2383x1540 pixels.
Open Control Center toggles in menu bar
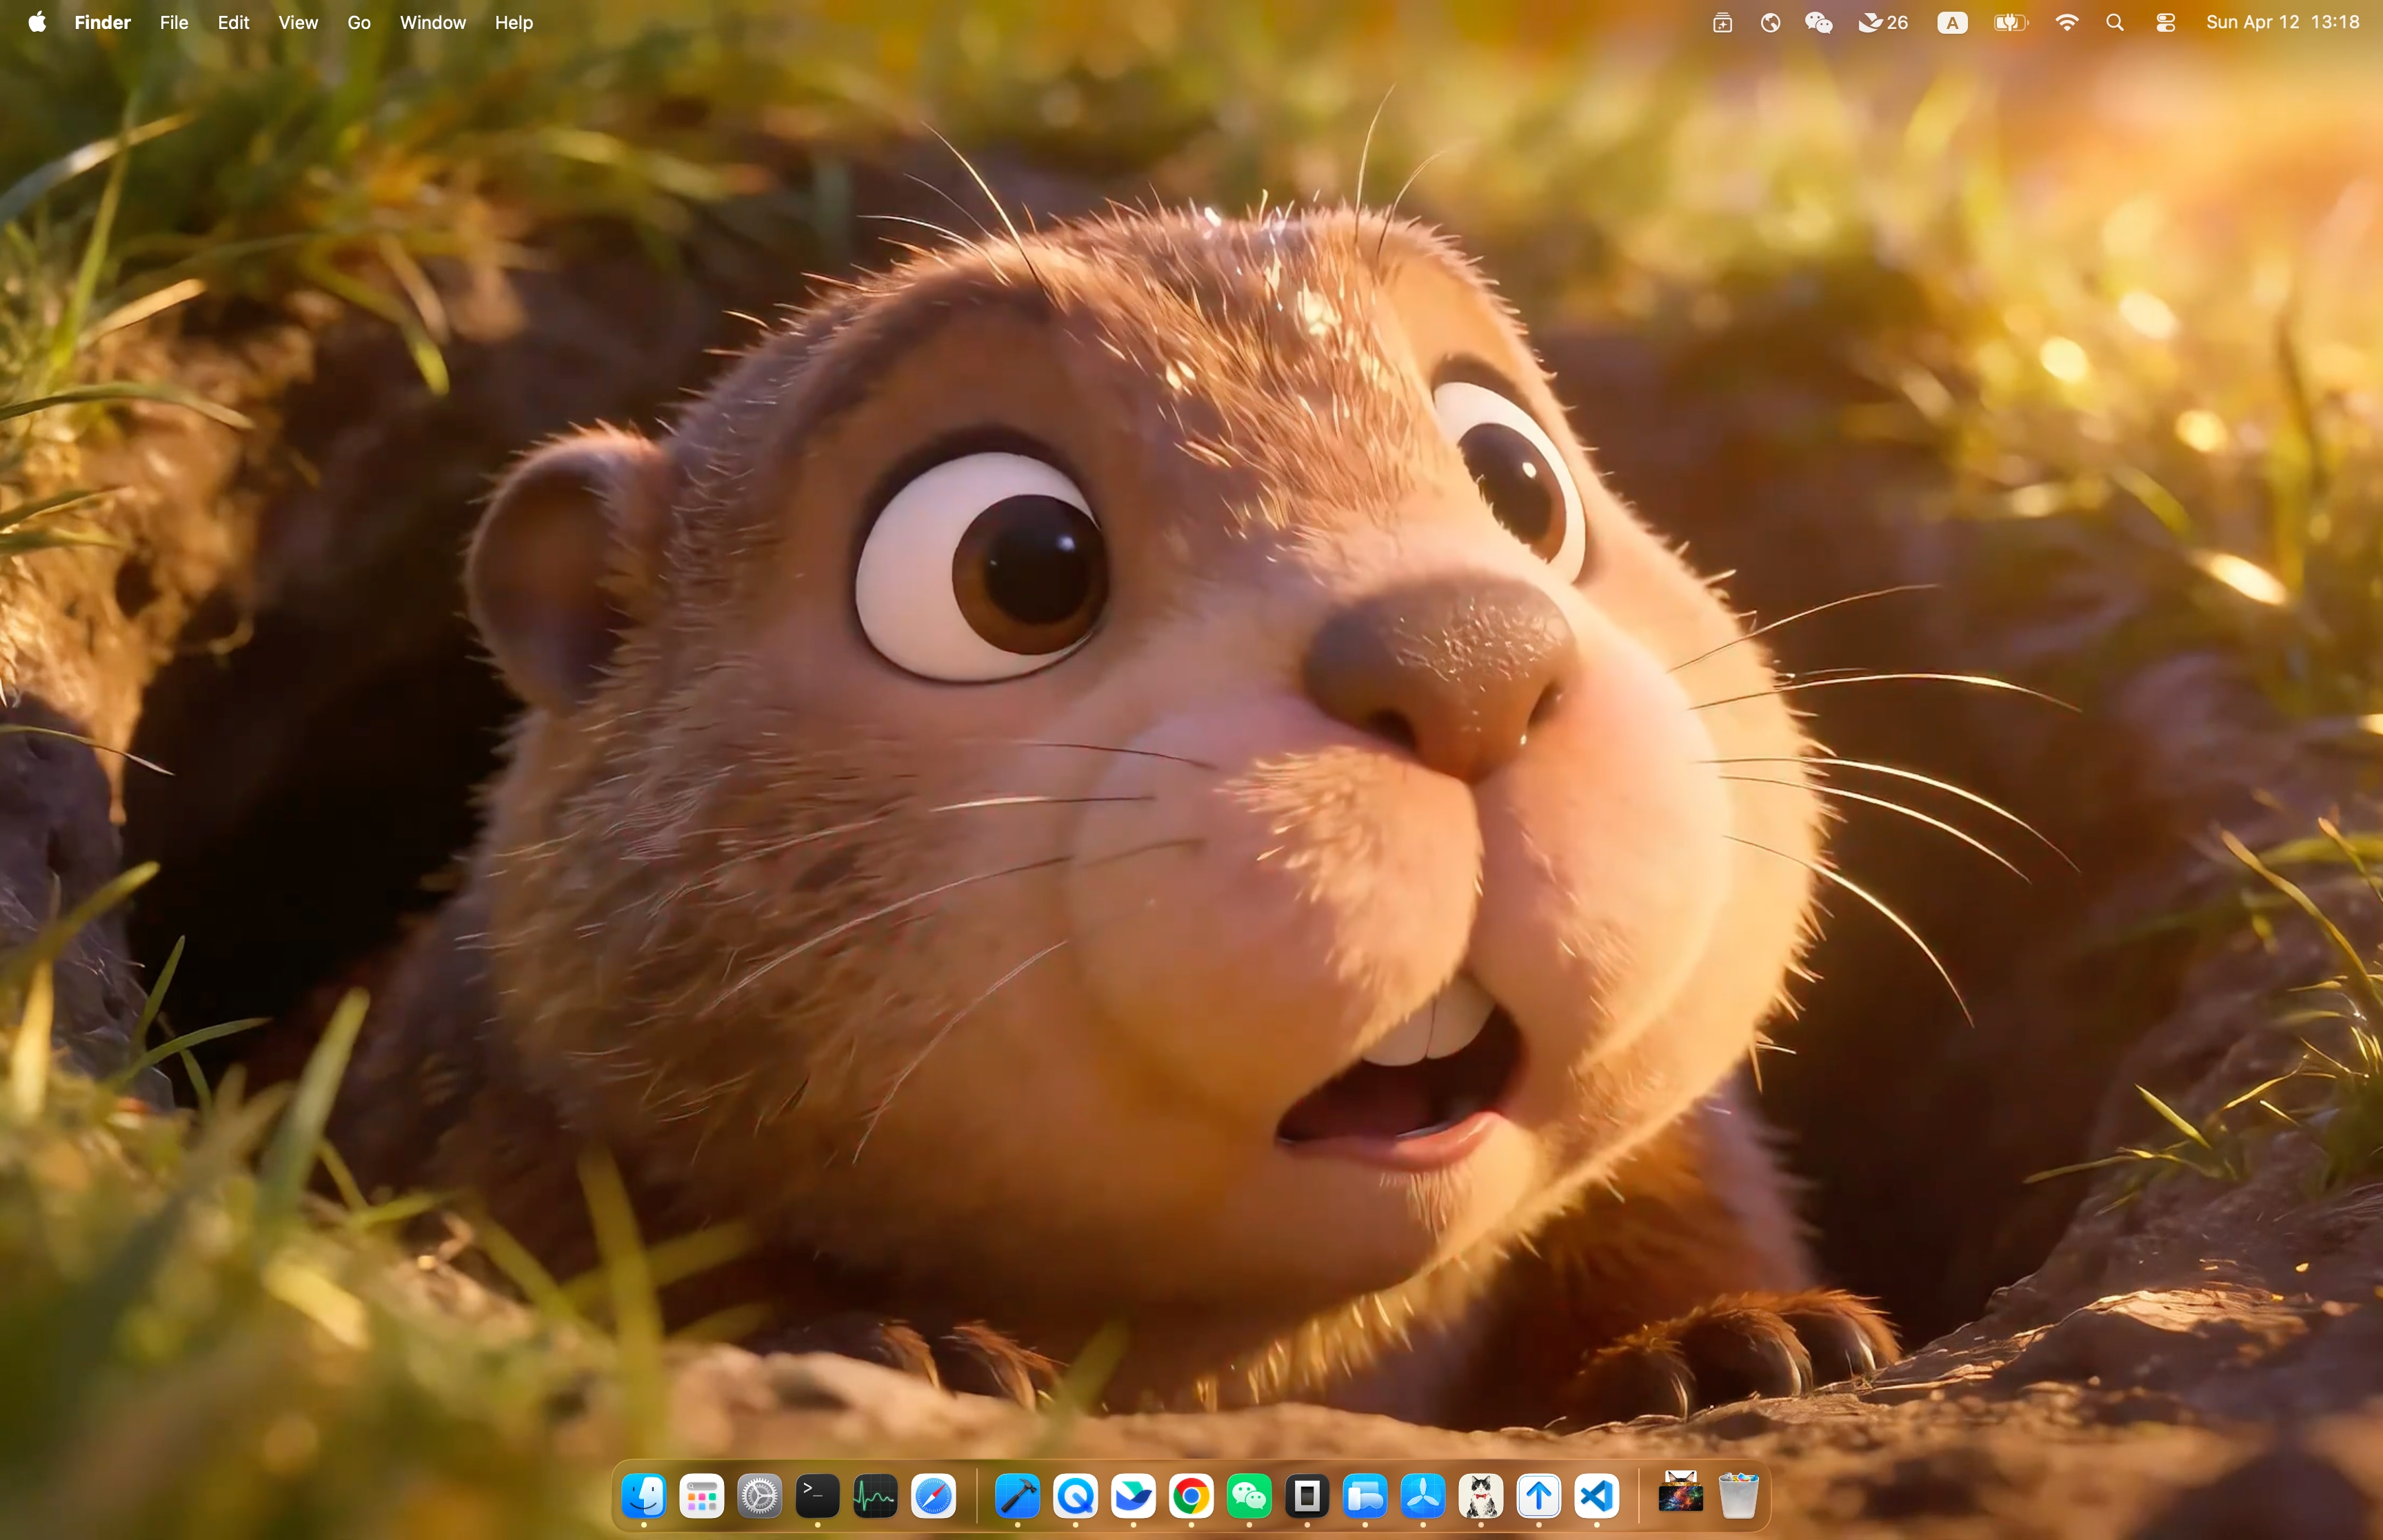(2165, 22)
